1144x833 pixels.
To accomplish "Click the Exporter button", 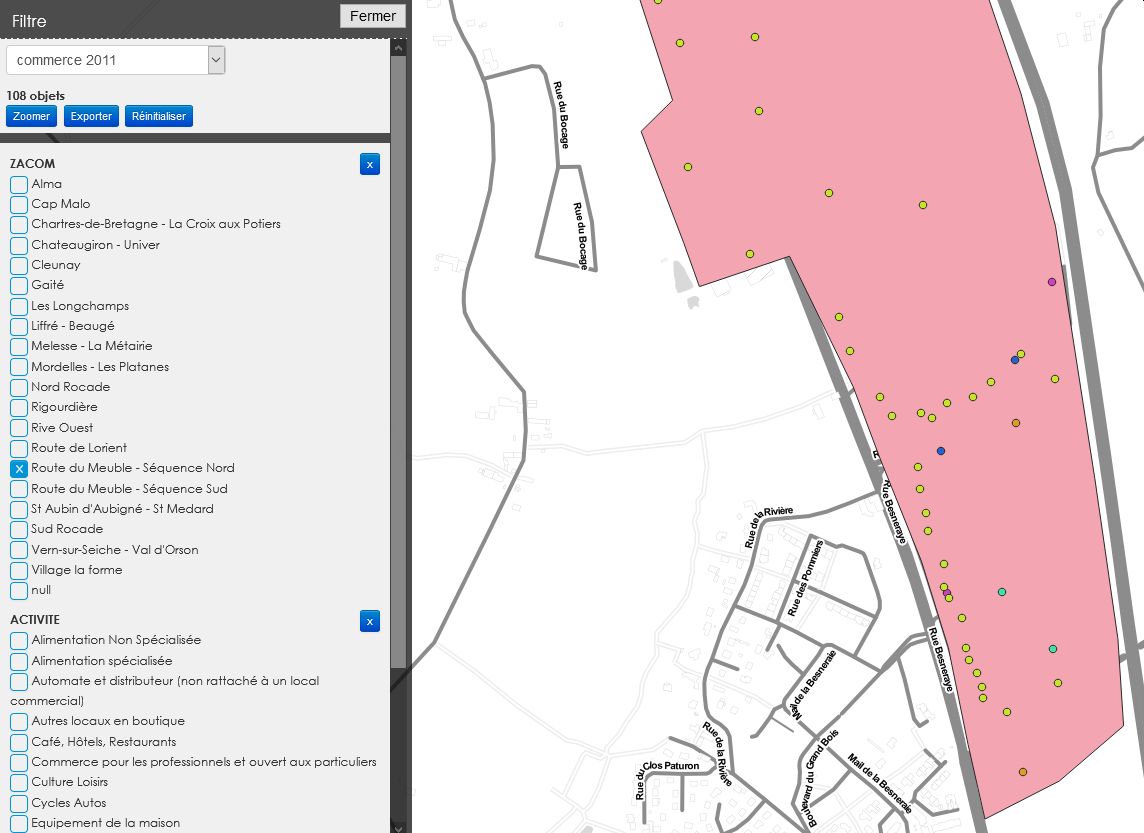I will (91, 116).
